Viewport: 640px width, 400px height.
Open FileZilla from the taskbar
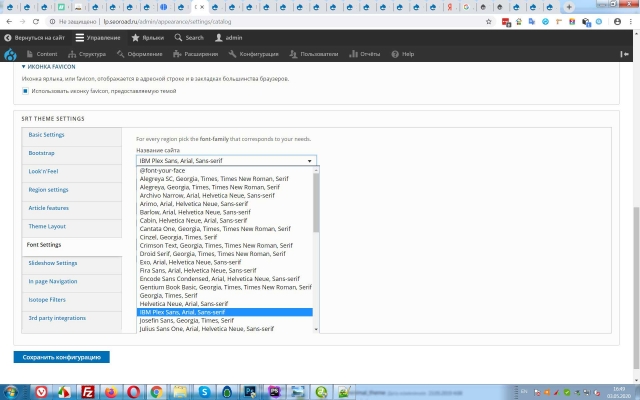[x=89, y=390]
